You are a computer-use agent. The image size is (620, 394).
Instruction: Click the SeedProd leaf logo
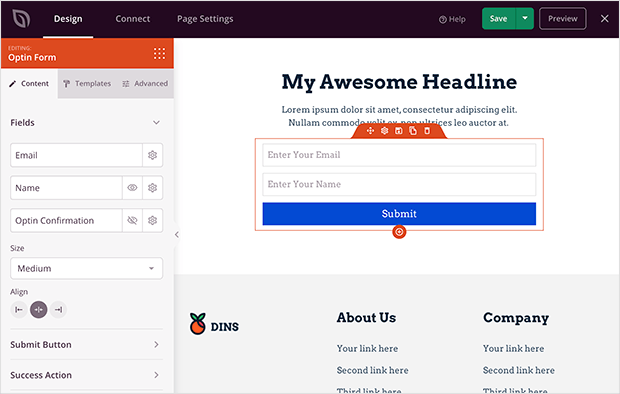coord(21,19)
